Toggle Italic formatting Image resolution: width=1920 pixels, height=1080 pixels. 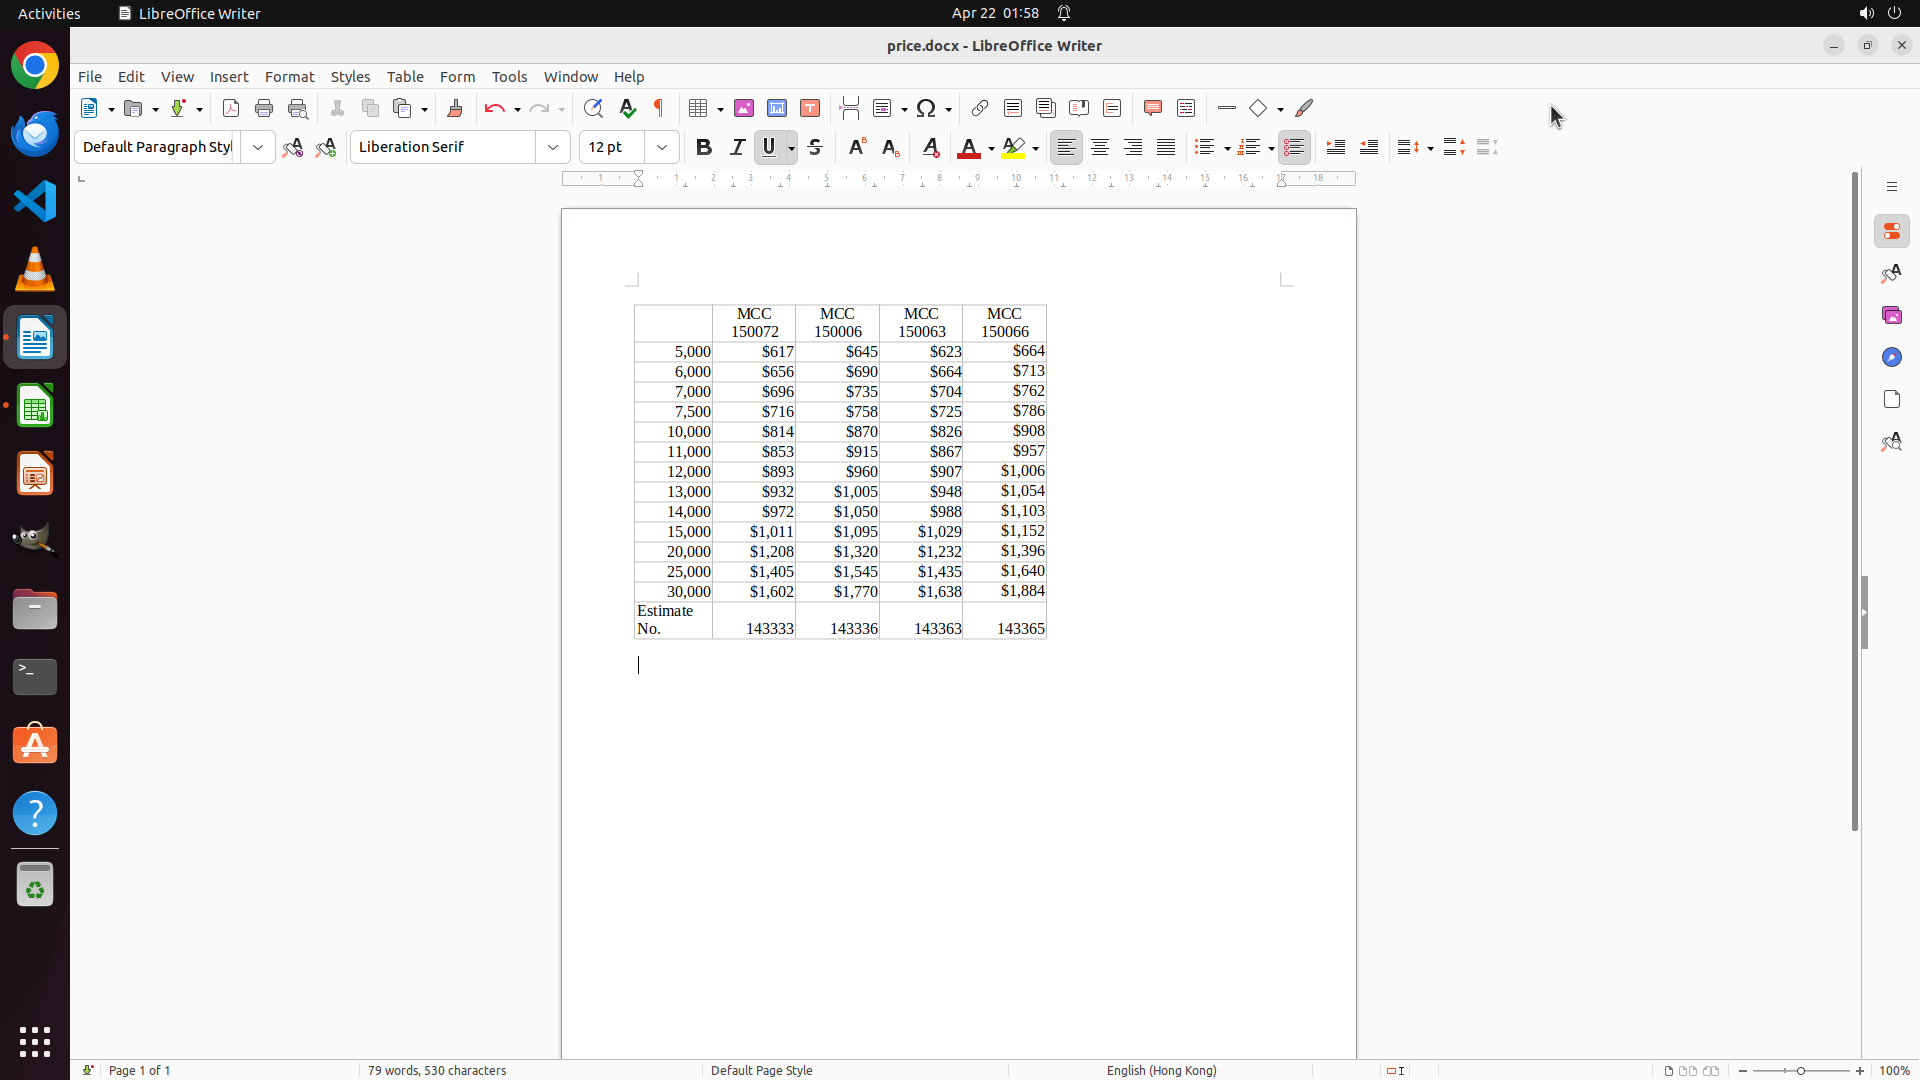coord(737,147)
